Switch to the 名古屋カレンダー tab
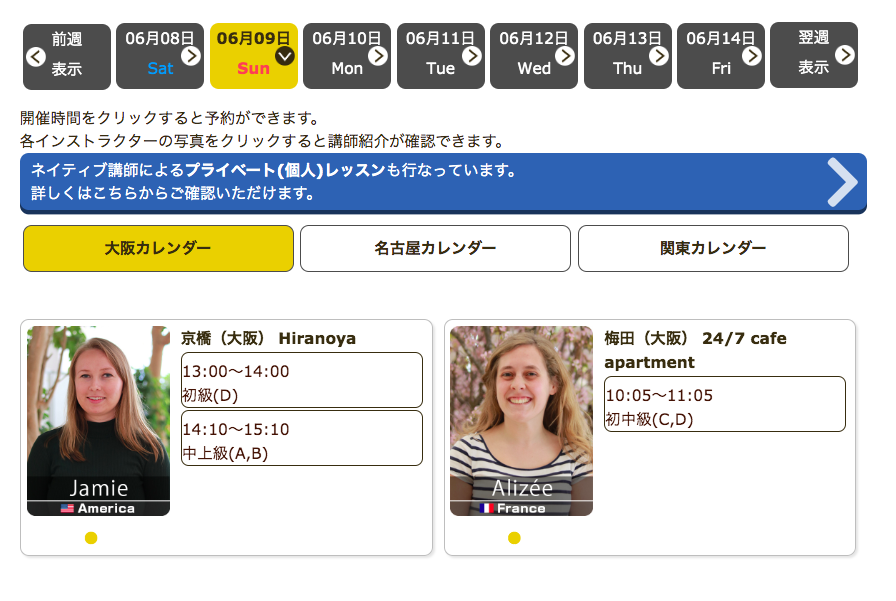 tap(435, 248)
